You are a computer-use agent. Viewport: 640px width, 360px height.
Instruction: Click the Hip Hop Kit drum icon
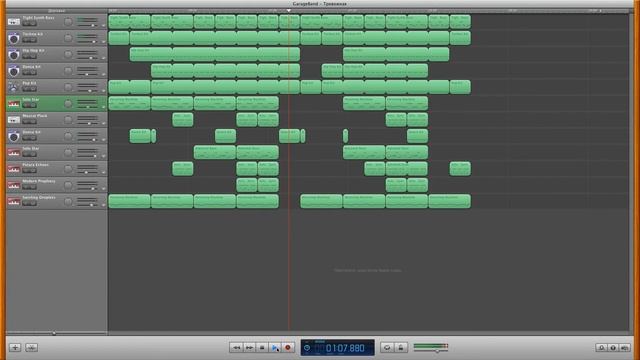14,55
